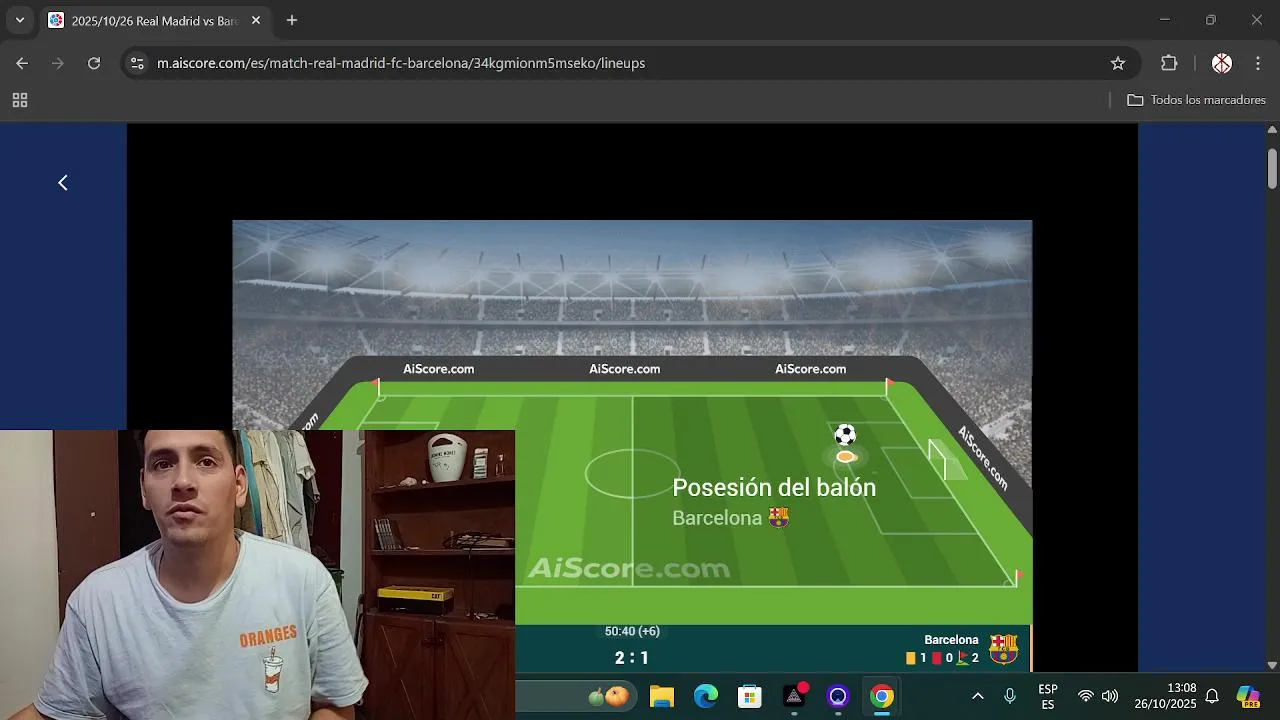Open site information icon in address bar
Image resolution: width=1280 pixels, height=720 pixels.
[x=138, y=63]
